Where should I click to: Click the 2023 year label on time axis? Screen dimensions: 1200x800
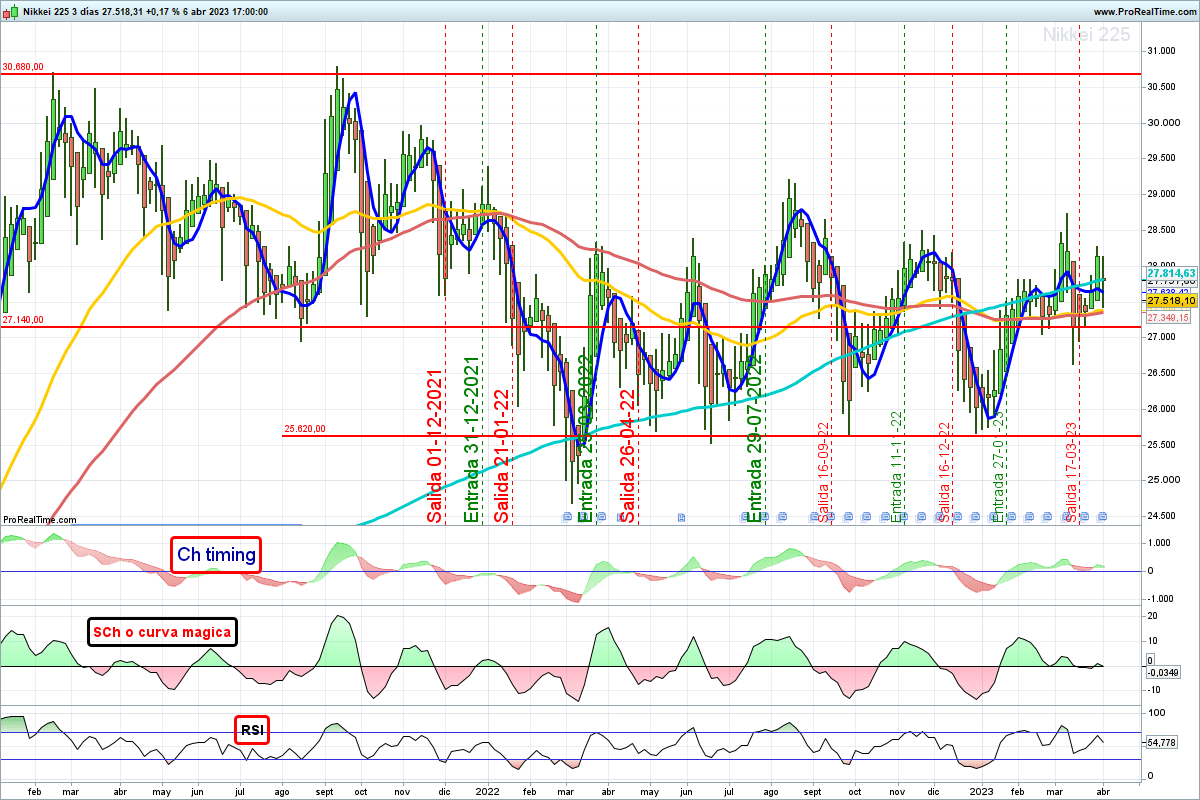(x=982, y=791)
